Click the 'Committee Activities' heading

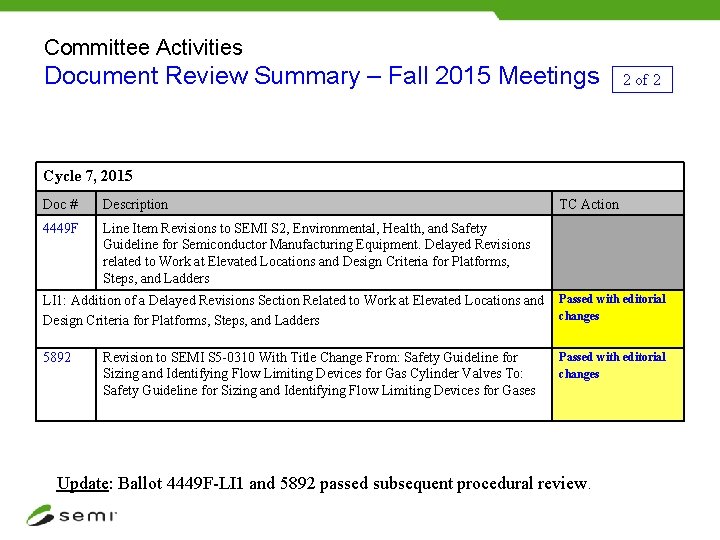coord(143,47)
